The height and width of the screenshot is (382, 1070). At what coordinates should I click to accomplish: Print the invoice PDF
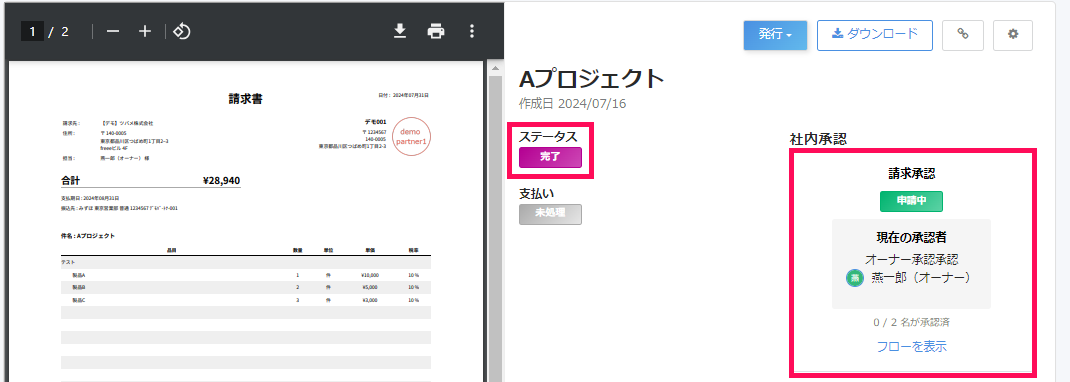coord(436,31)
